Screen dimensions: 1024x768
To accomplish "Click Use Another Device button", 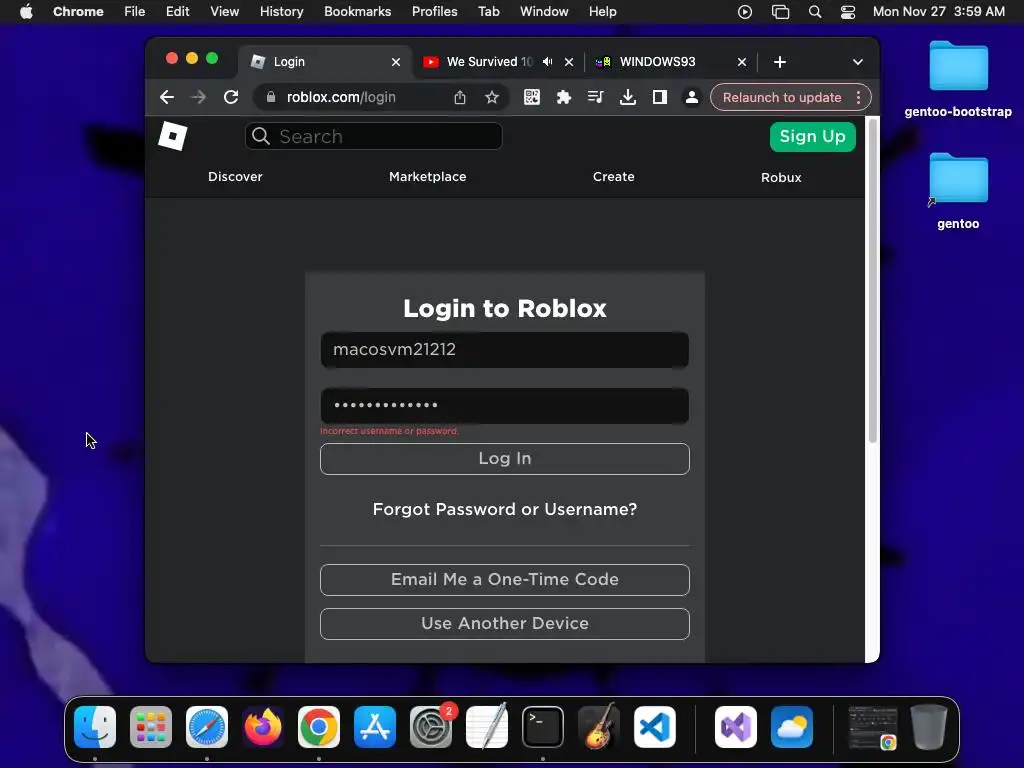I will pos(504,624).
